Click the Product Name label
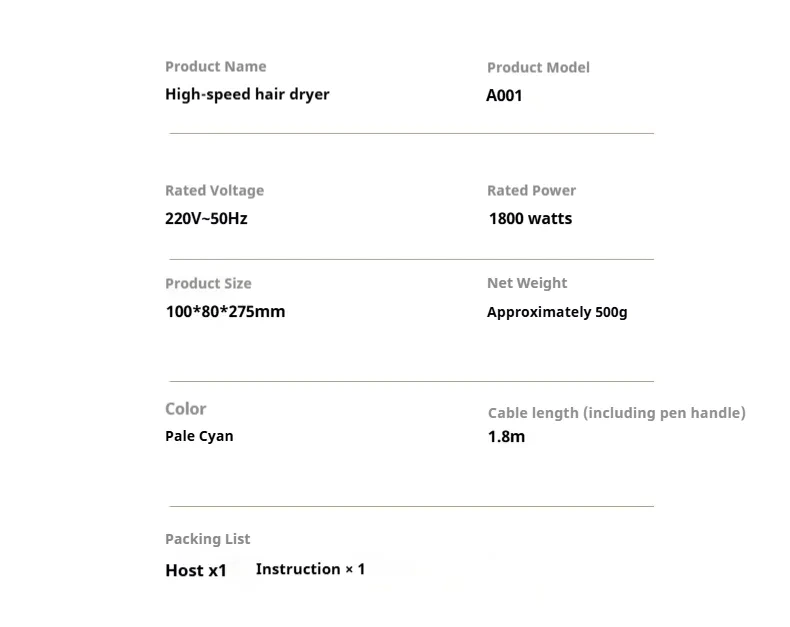This screenshot has height=627, width=790. [x=215, y=66]
